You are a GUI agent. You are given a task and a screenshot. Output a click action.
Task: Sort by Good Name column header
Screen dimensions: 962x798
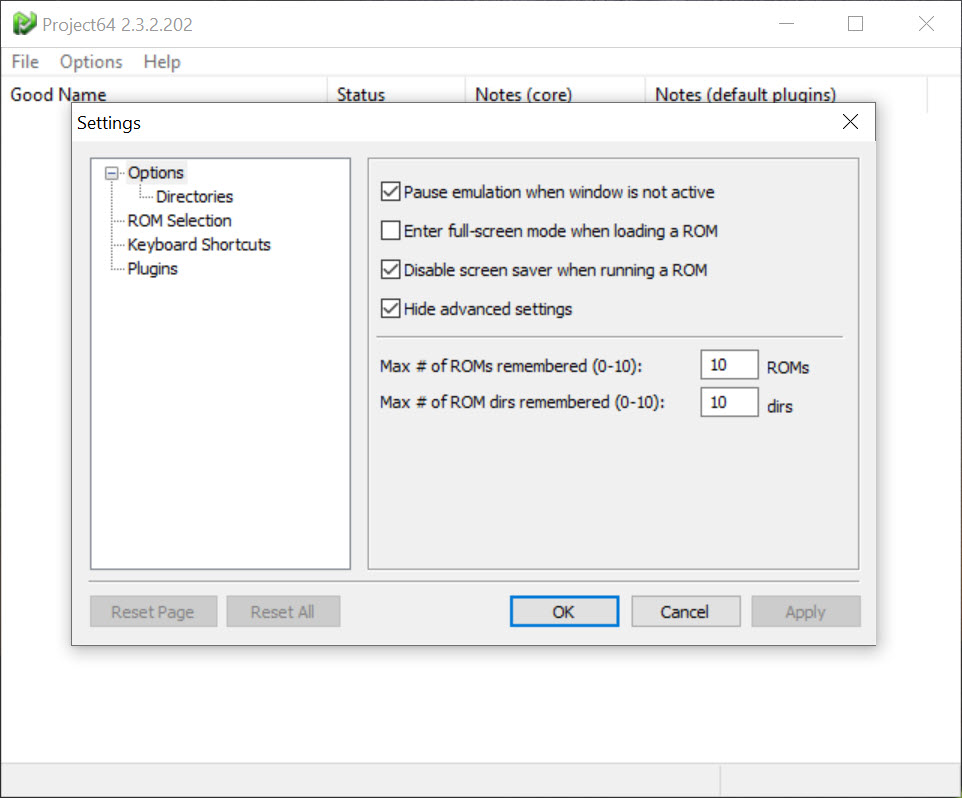(x=164, y=90)
